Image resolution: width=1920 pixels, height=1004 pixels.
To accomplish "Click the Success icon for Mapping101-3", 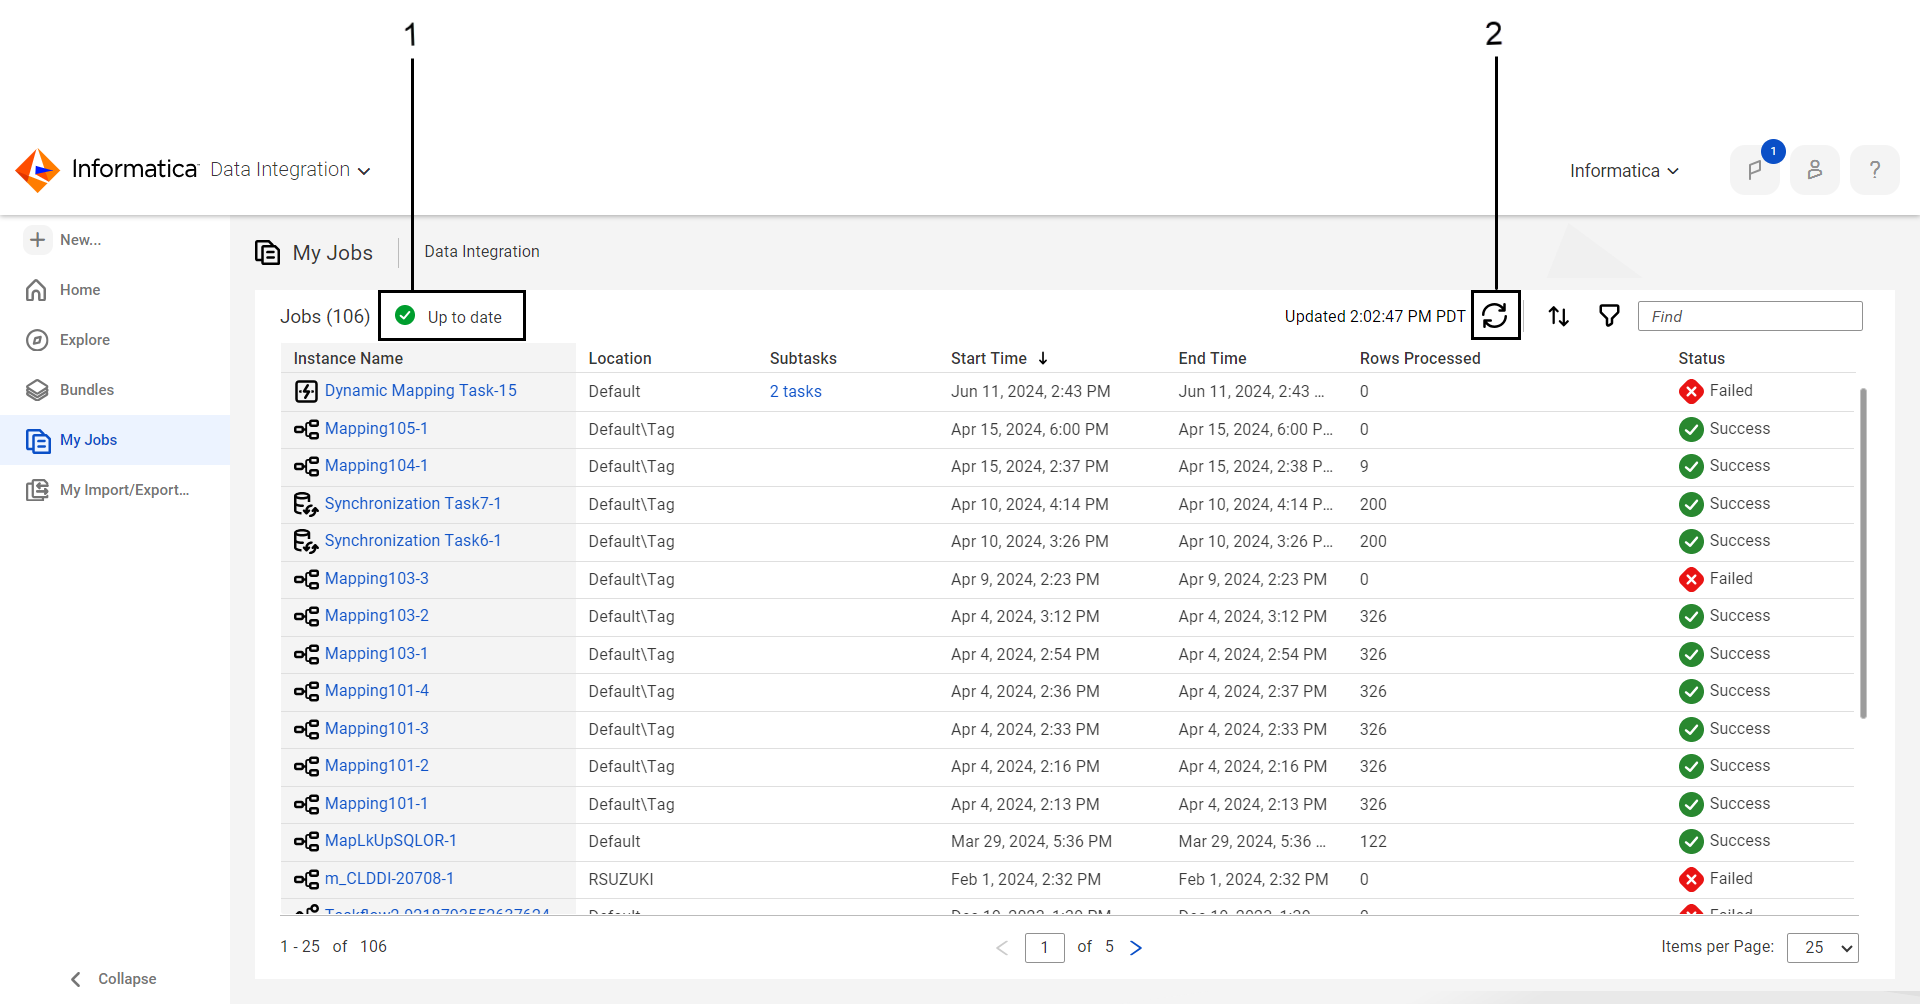I will [x=1691, y=729].
